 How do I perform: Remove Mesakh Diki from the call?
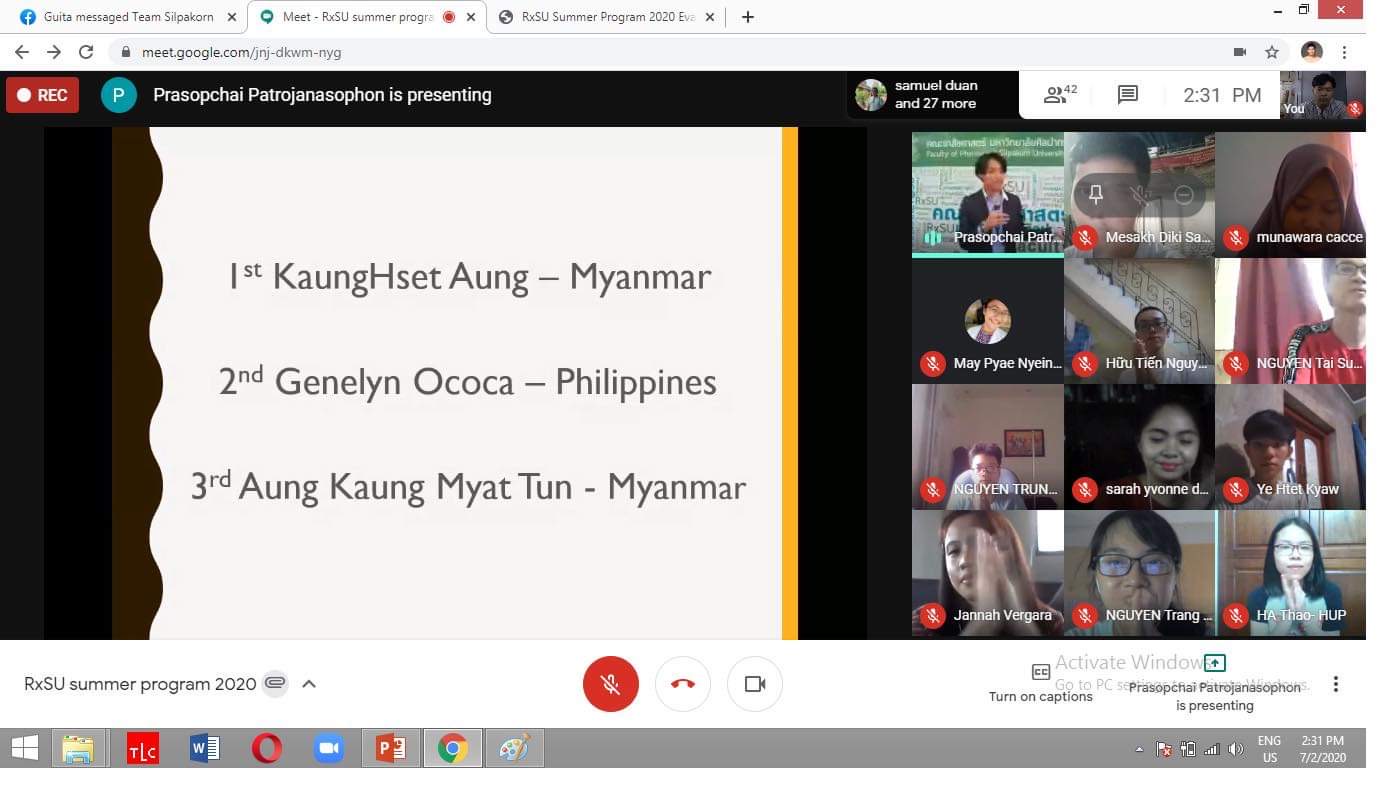(1184, 195)
